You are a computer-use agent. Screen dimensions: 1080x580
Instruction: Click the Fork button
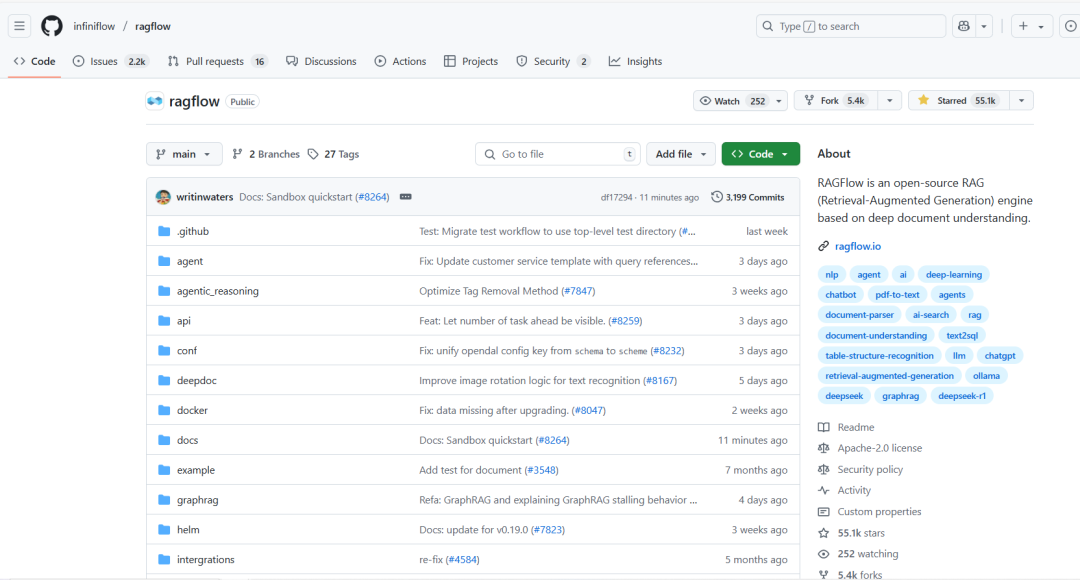tap(836, 101)
